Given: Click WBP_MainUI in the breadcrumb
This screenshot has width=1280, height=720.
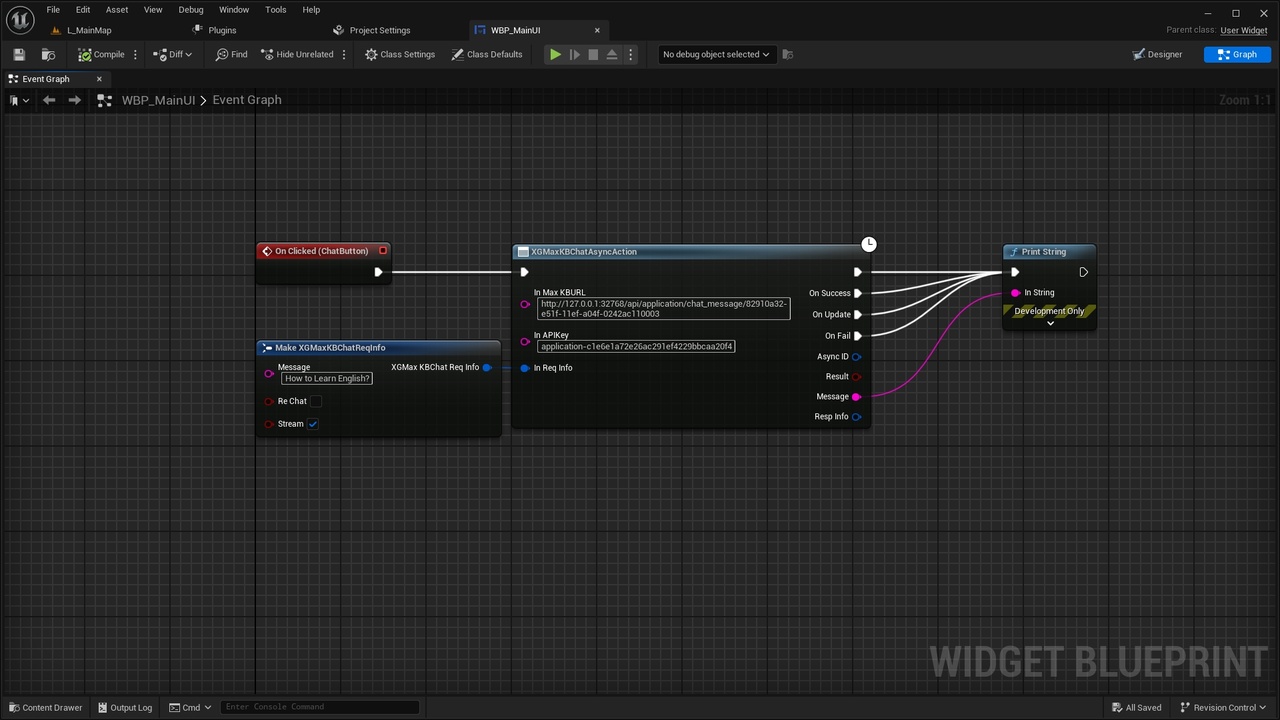Looking at the screenshot, I should tap(158, 100).
